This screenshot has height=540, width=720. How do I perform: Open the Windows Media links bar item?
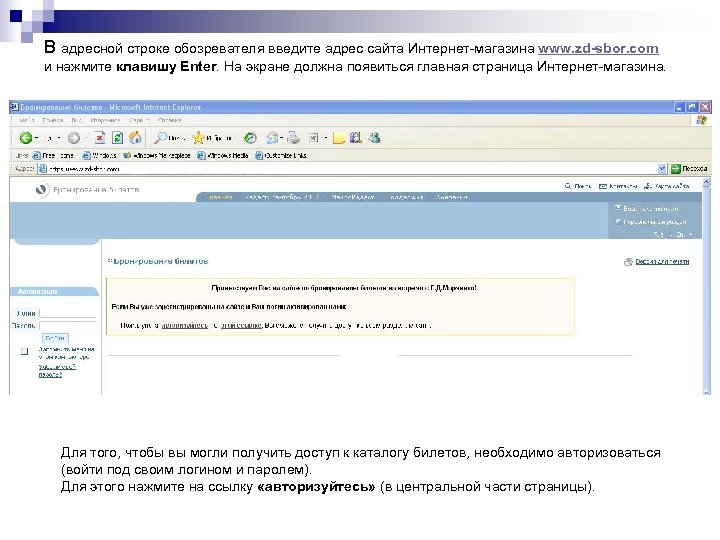click(x=223, y=156)
